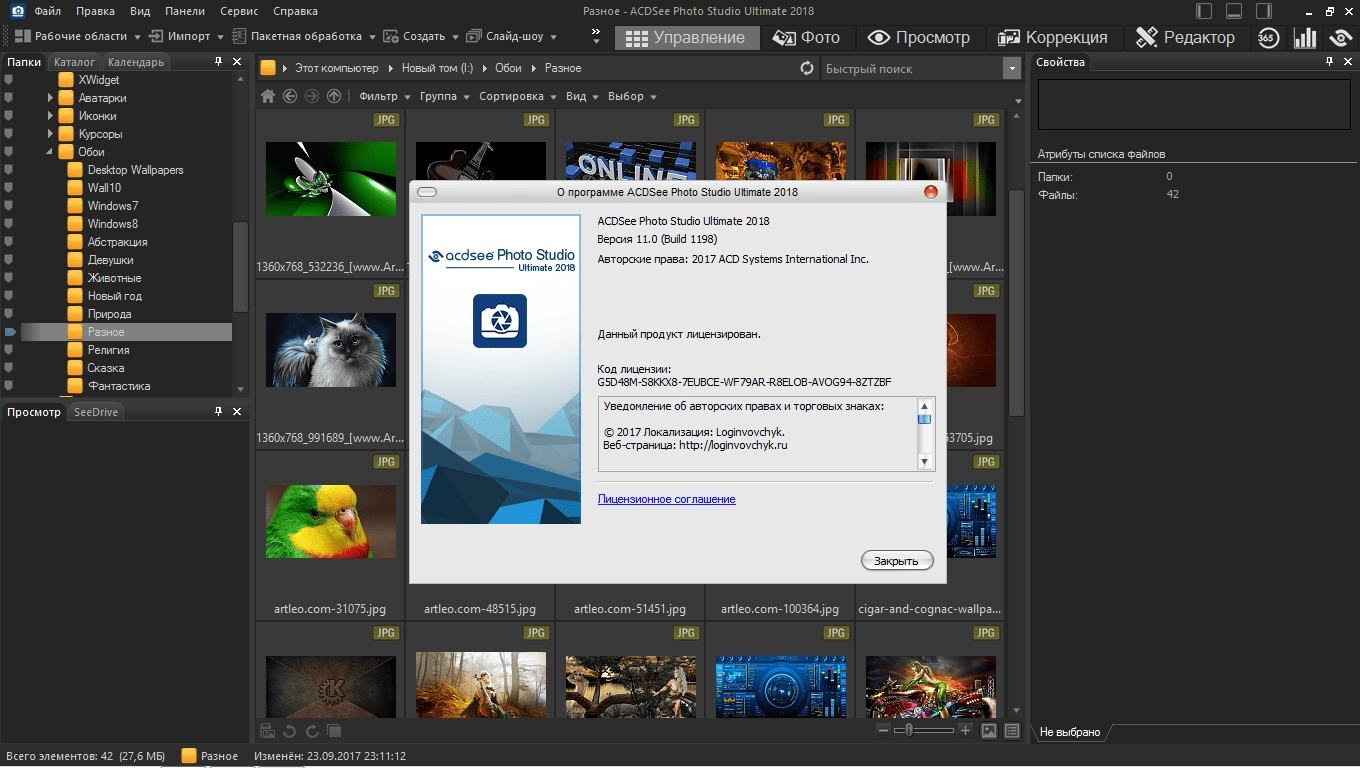Expand the Аватарки folder
Screen dimensions: 1360x768
(50, 98)
